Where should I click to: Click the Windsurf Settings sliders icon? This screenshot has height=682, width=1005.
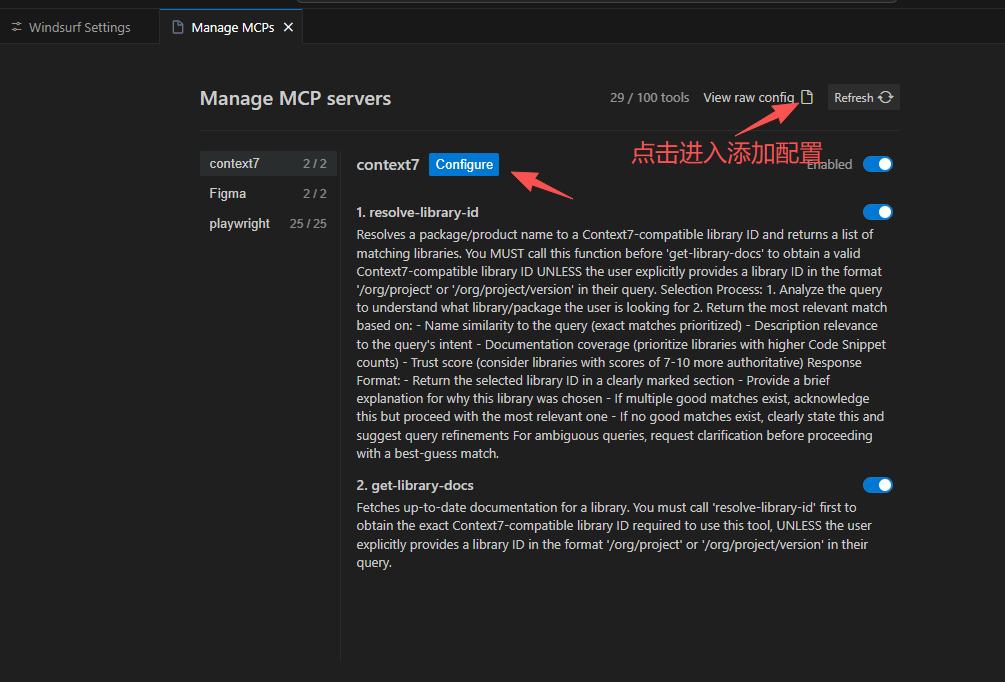pos(17,27)
